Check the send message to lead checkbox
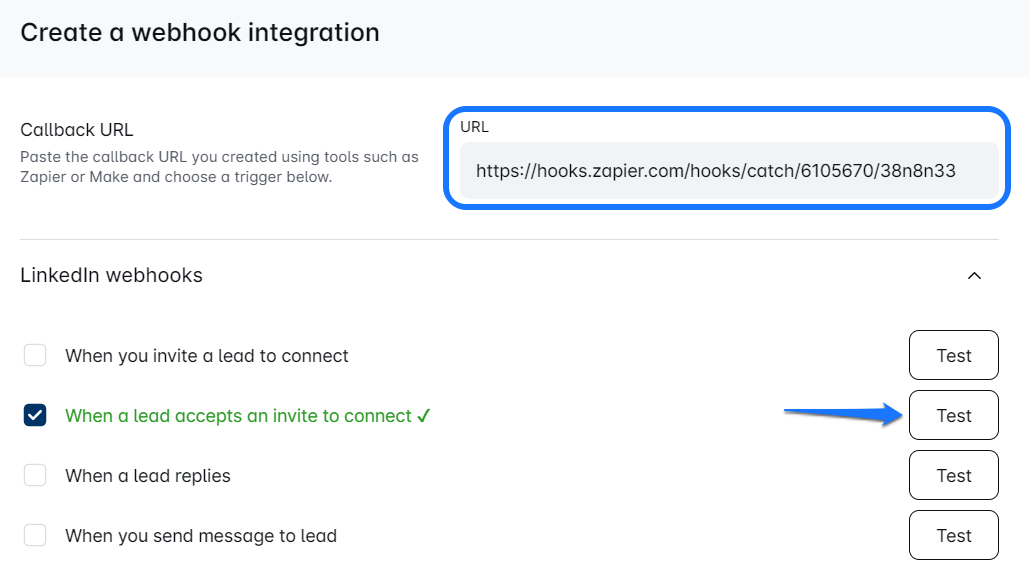Viewport: 1029px width, 565px height. [x=35, y=535]
